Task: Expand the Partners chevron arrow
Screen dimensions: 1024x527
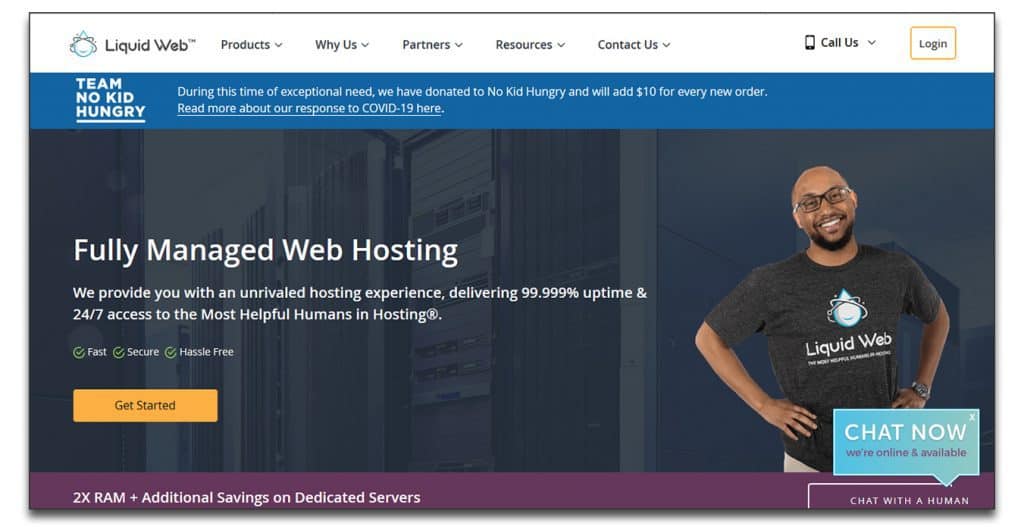Action: (x=458, y=45)
